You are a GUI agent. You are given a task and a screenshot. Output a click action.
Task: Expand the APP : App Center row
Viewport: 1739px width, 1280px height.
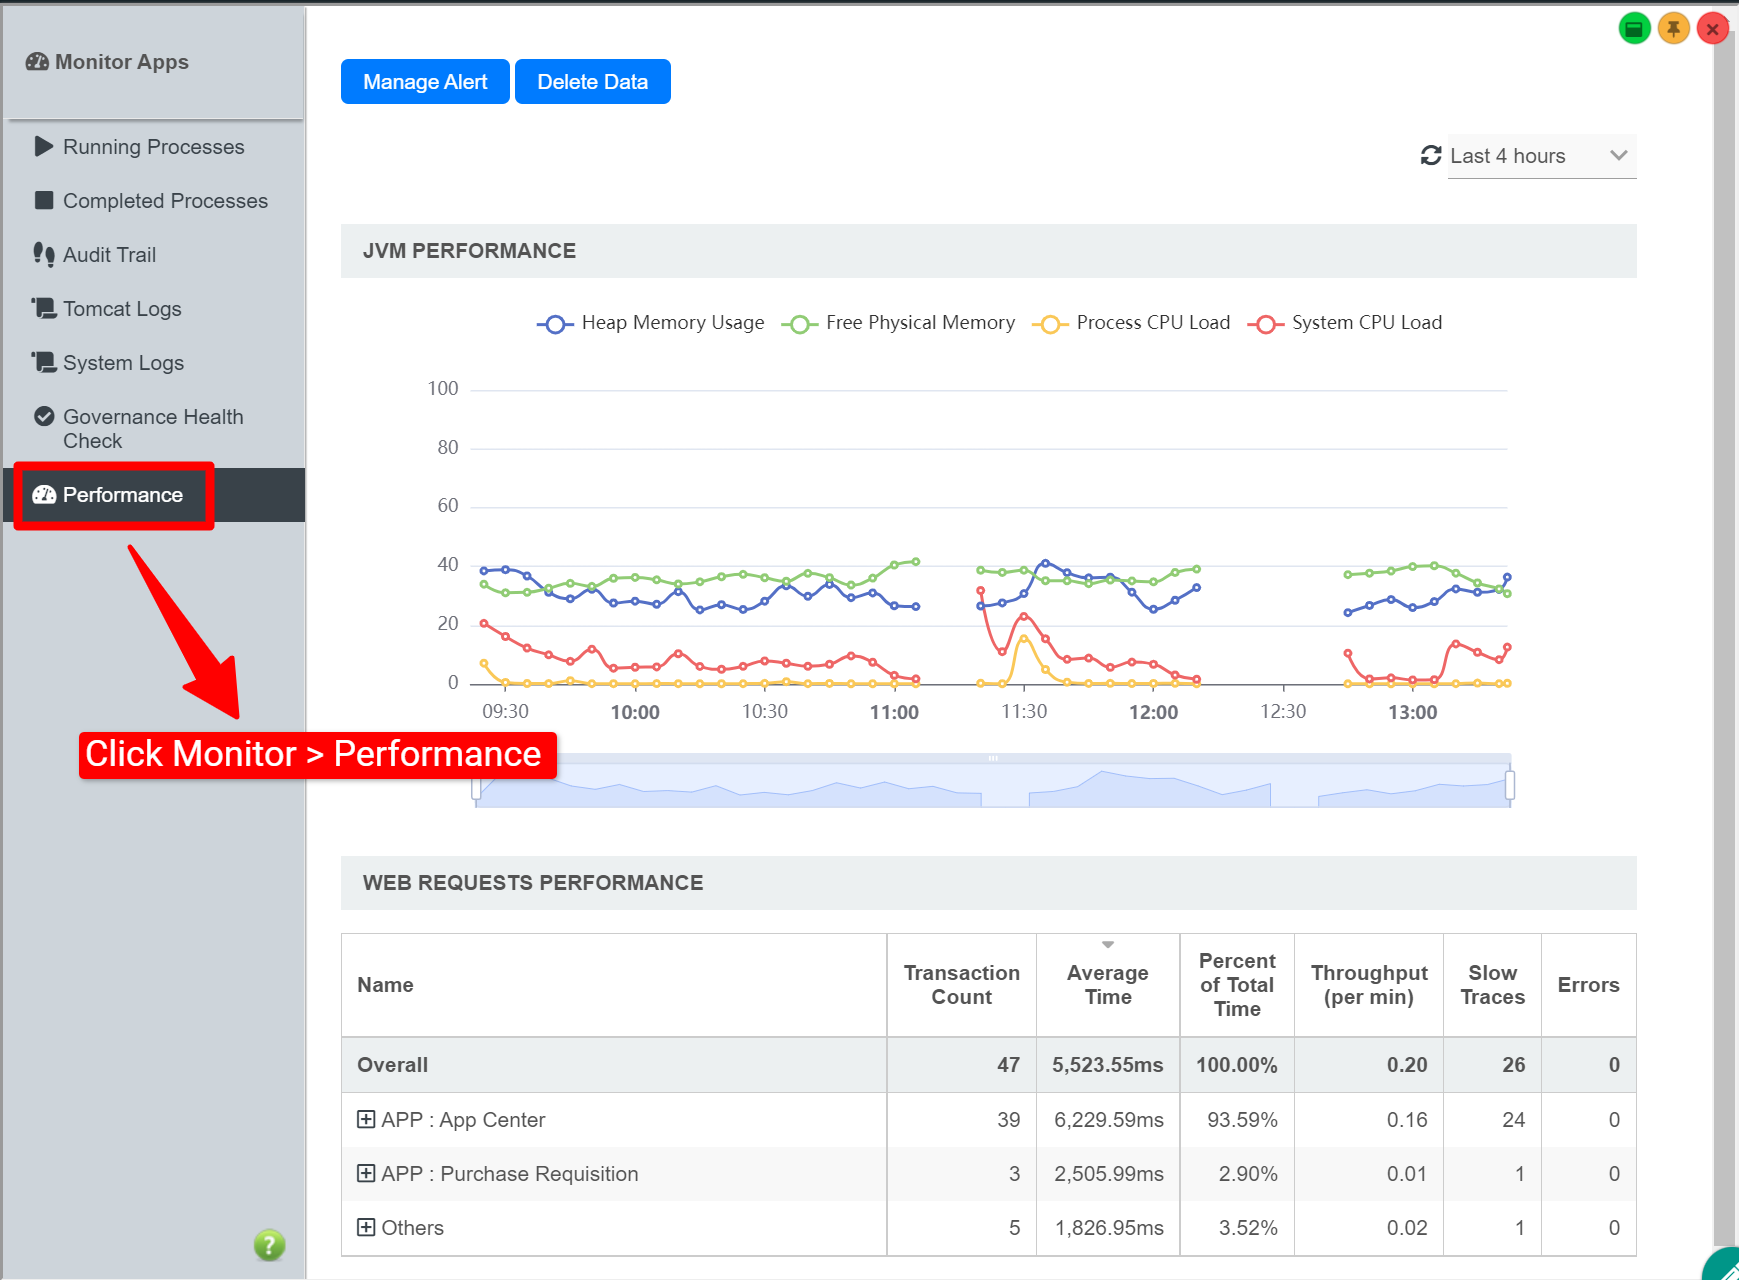(366, 1119)
